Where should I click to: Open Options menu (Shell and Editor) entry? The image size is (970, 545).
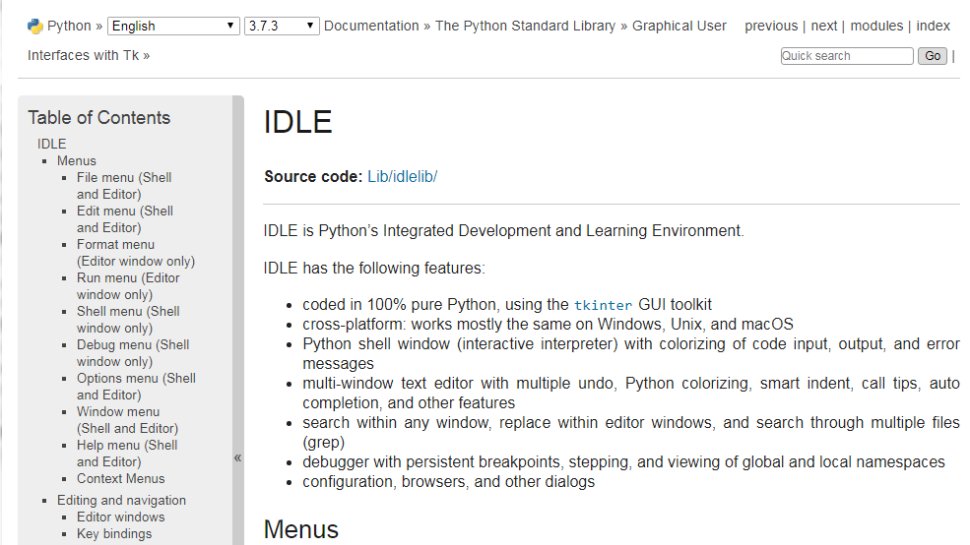coord(136,386)
